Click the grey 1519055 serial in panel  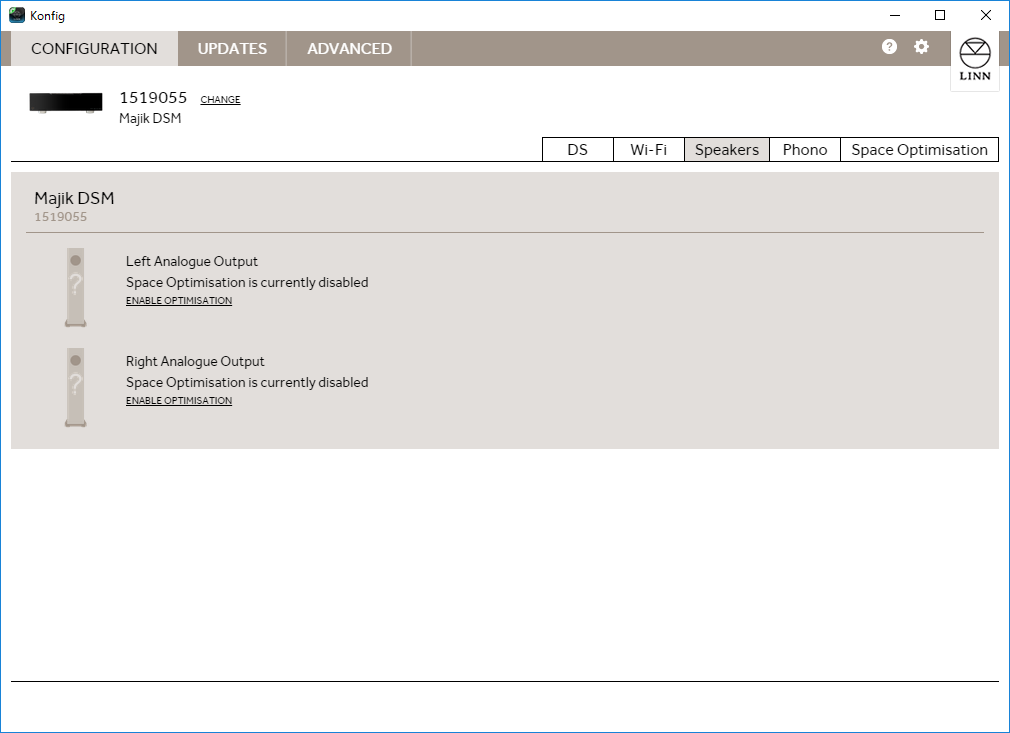click(61, 217)
